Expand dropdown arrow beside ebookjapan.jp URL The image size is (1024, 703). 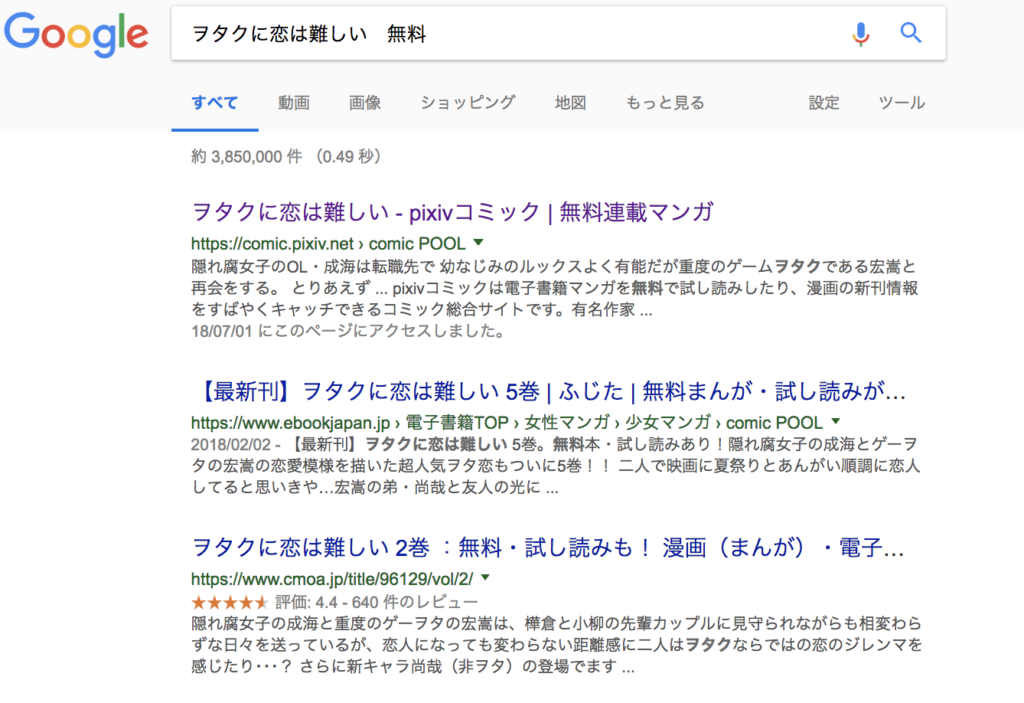coord(836,421)
